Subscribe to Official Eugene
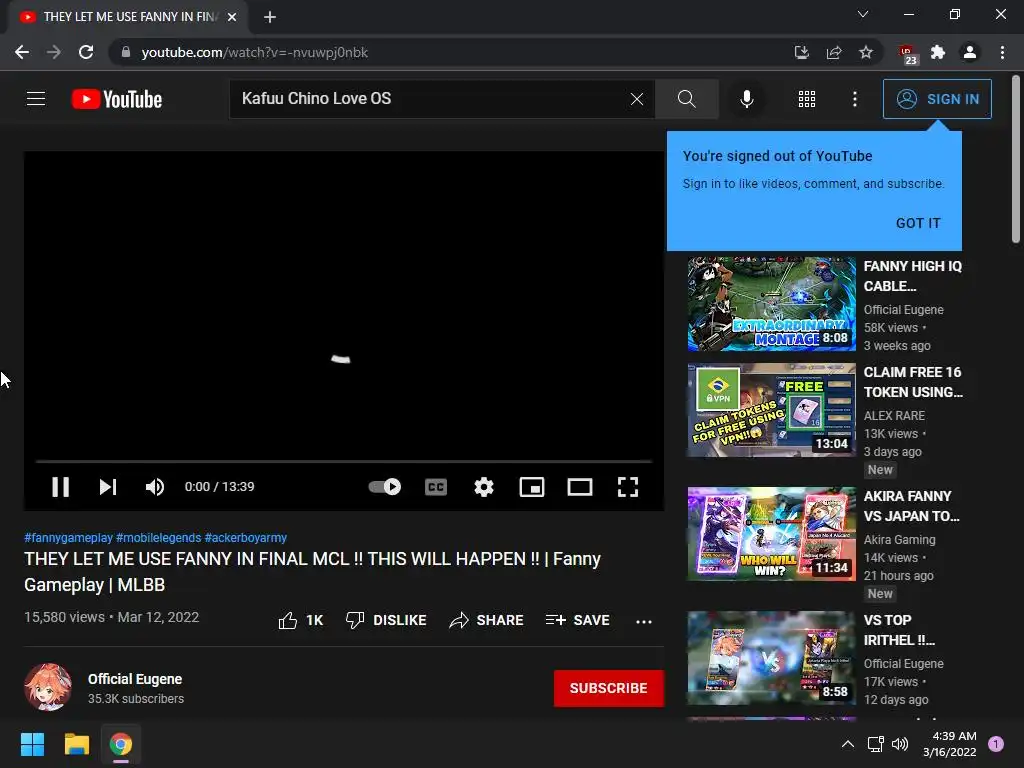 click(609, 688)
